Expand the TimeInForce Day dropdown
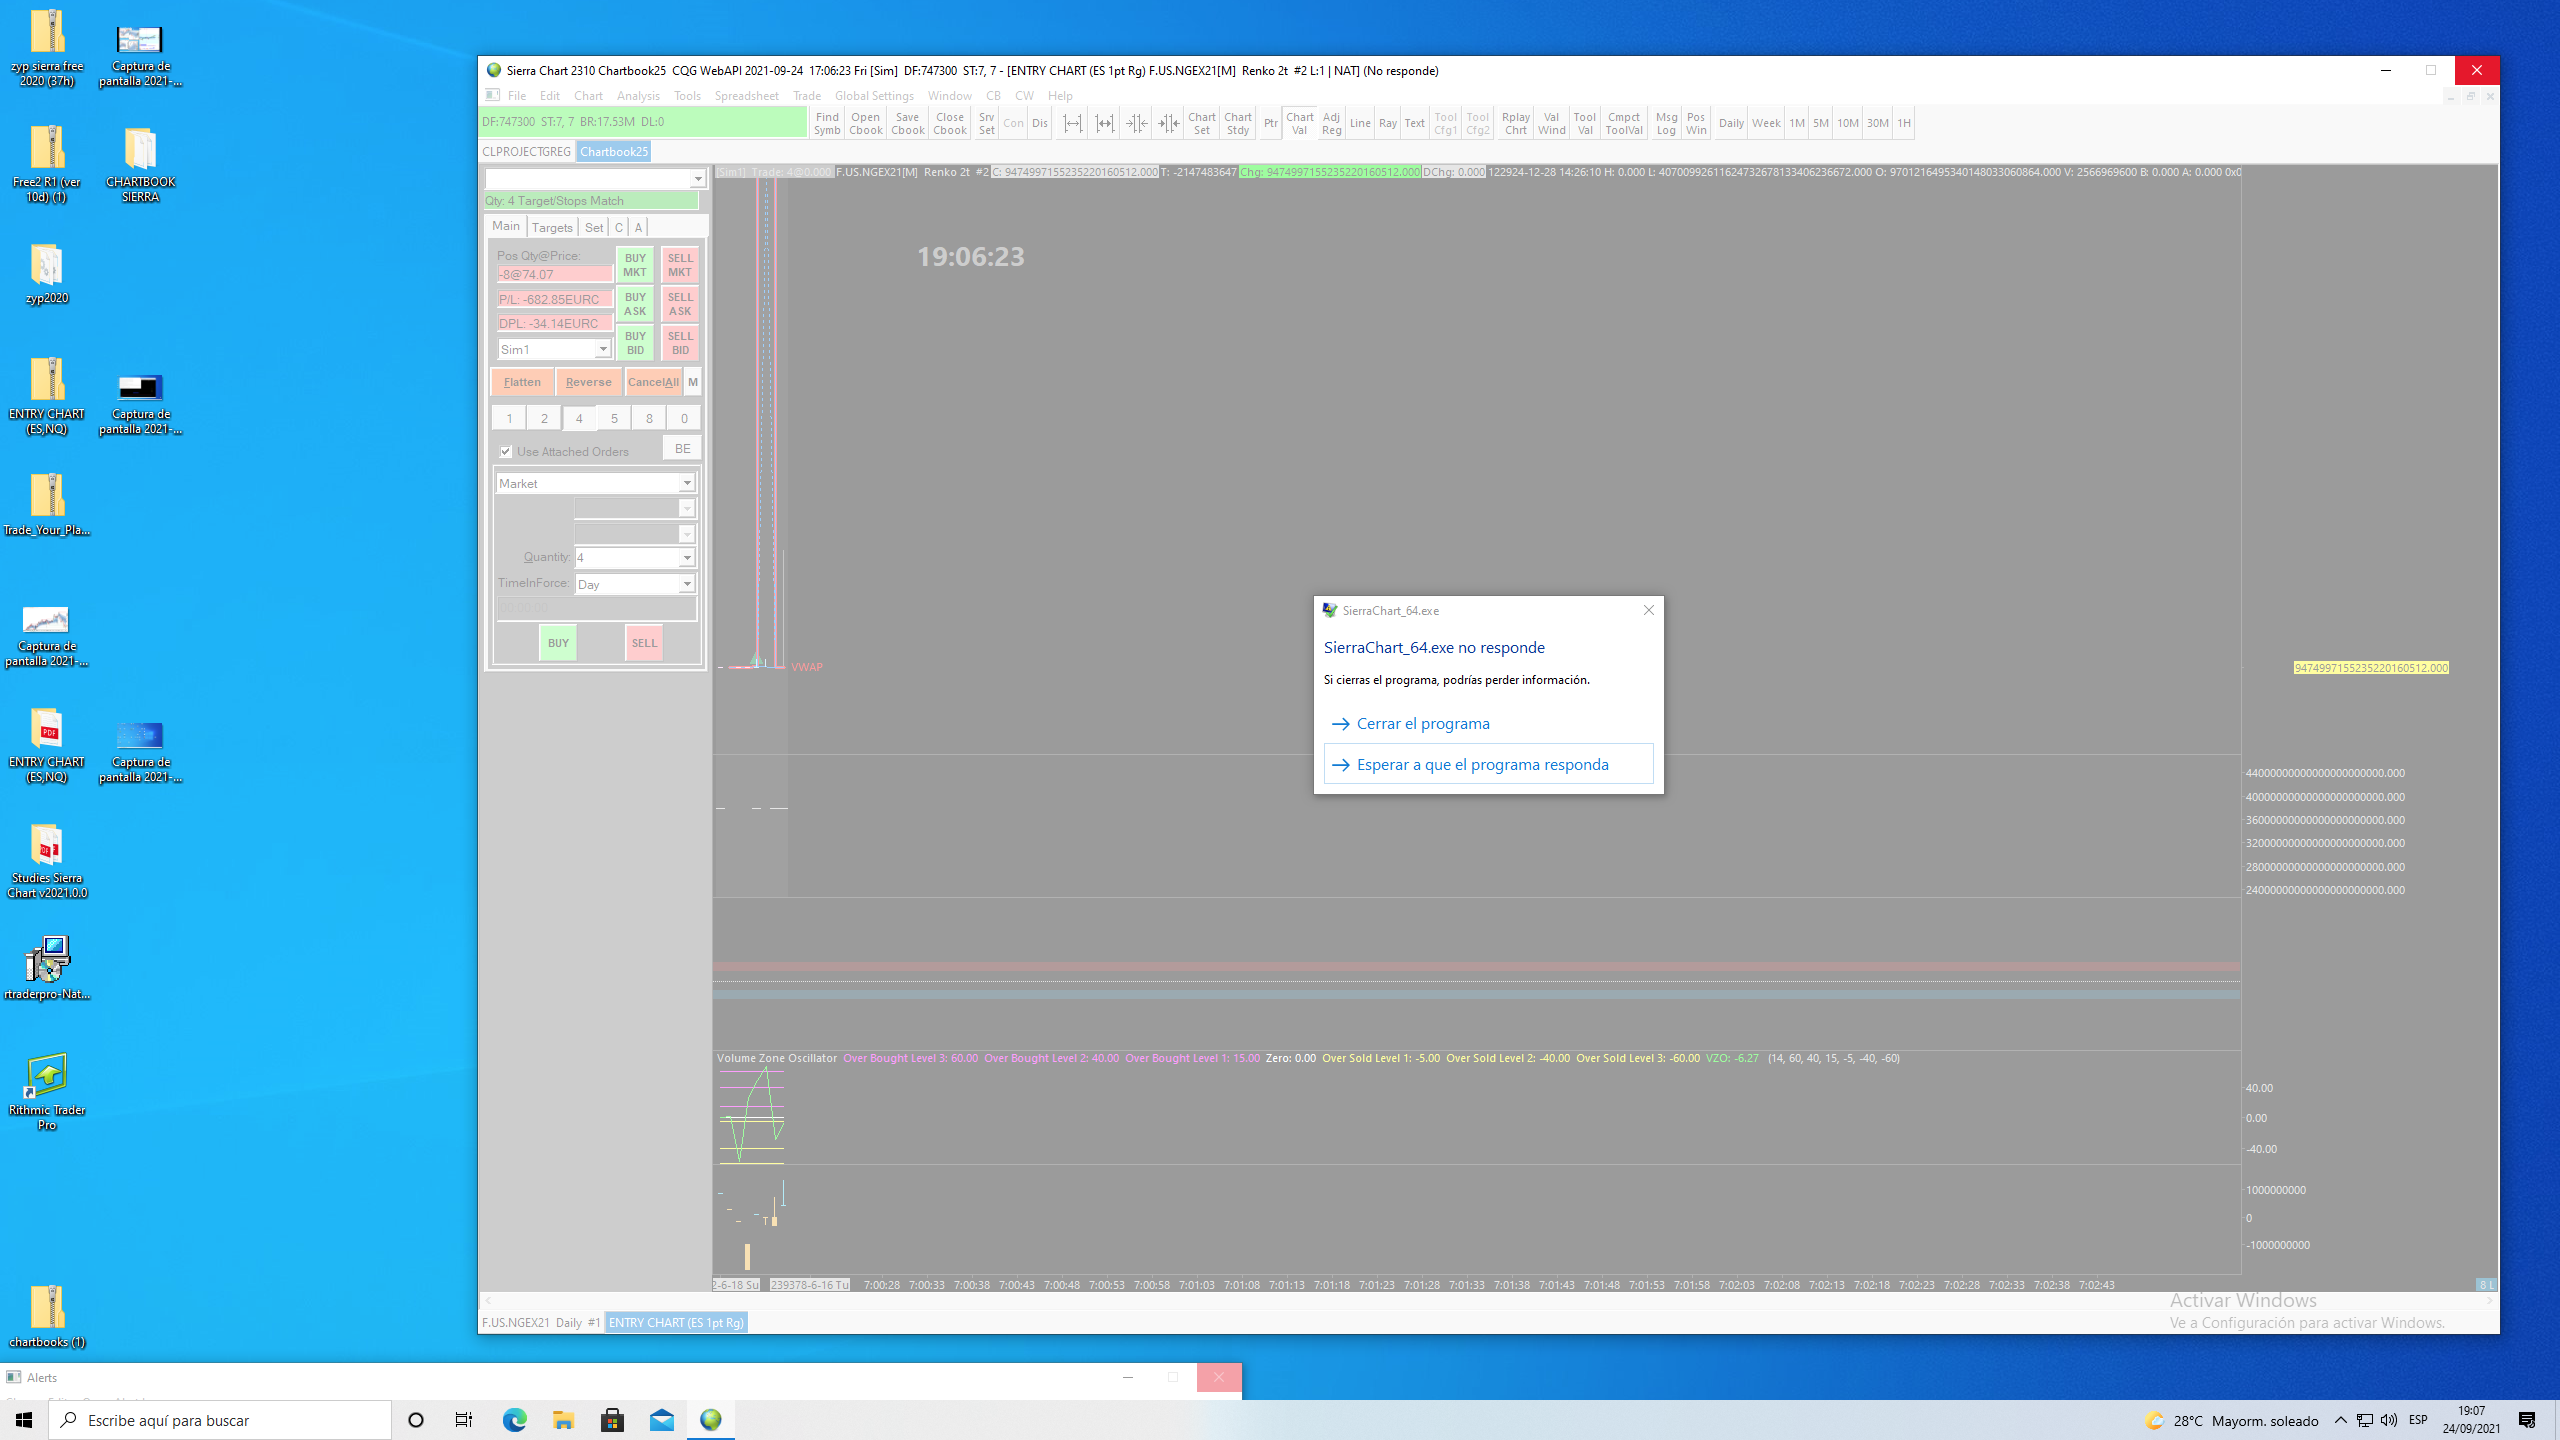 (687, 584)
